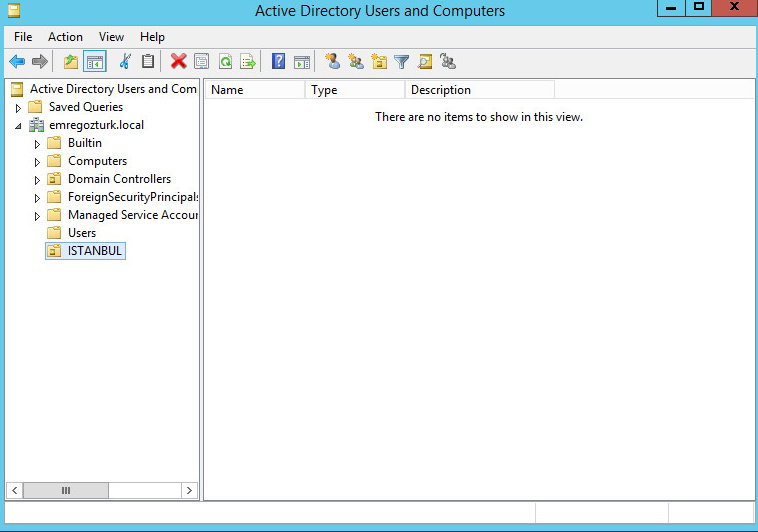Click the red Delete icon
758x532 pixels.
click(178, 62)
